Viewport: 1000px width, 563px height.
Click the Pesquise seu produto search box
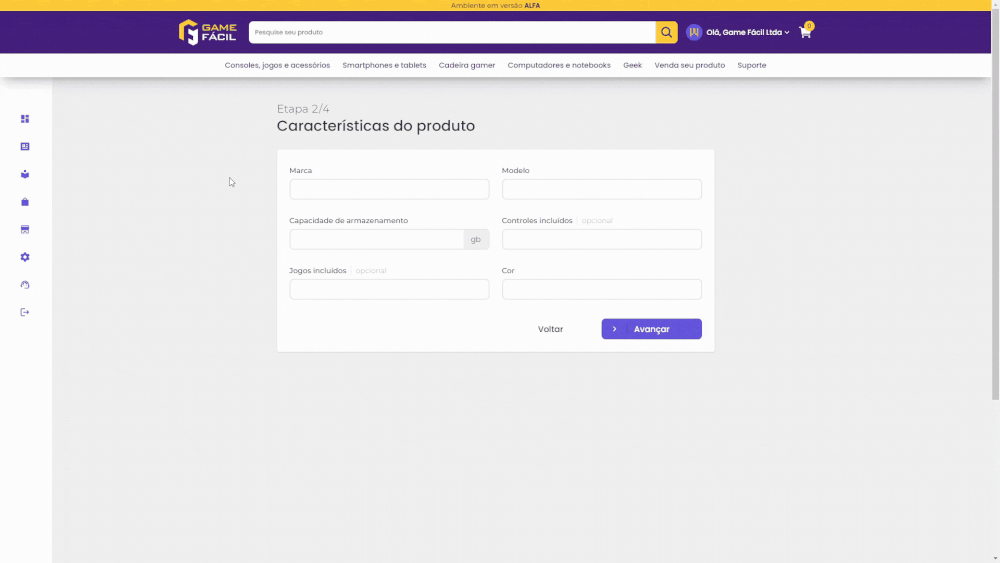click(x=452, y=32)
